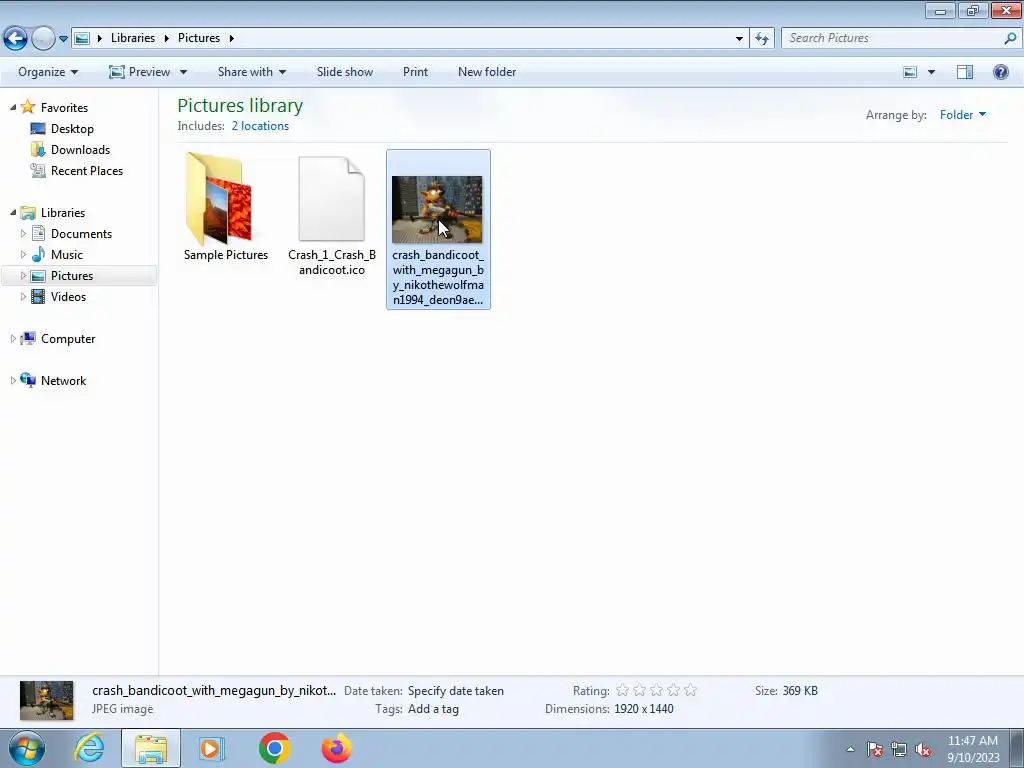Screen dimensions: 1024x768
Task: Open Recent Places in Favorites
Action: pos(87,170)
